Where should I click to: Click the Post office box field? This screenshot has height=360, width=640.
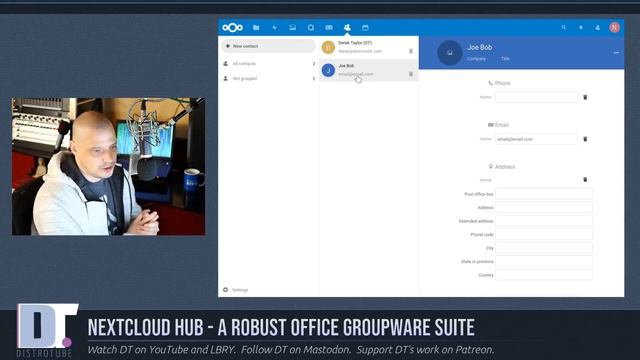coord(544,194)
